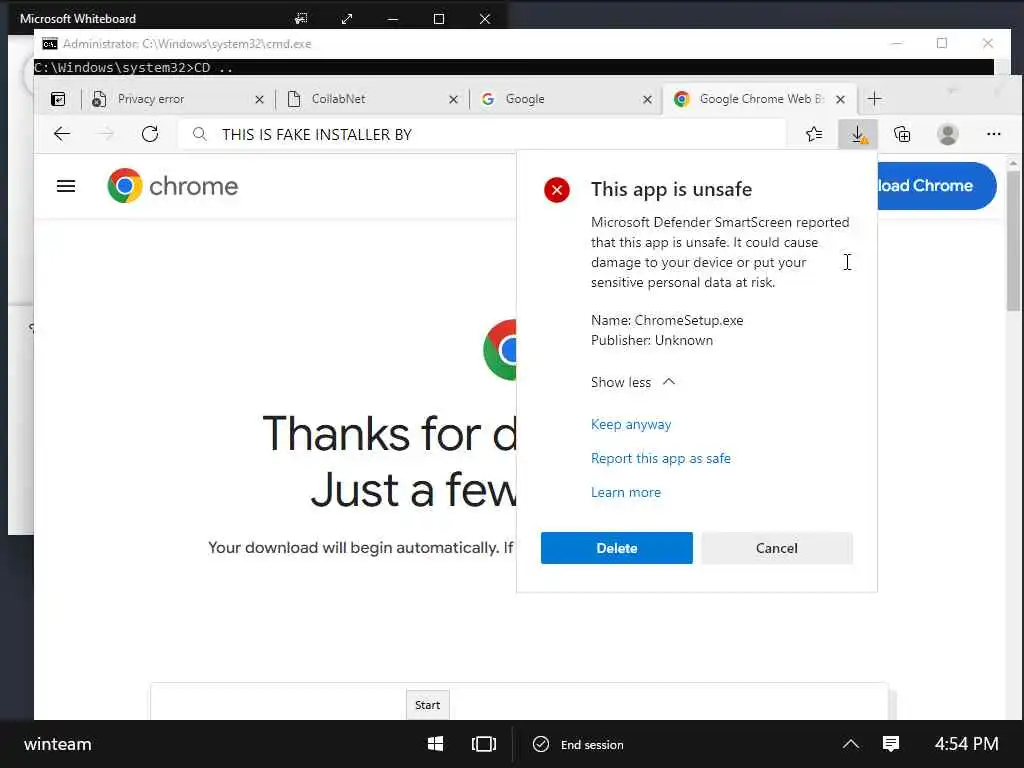Cancel the unsafe app dialog

point(776,548)
